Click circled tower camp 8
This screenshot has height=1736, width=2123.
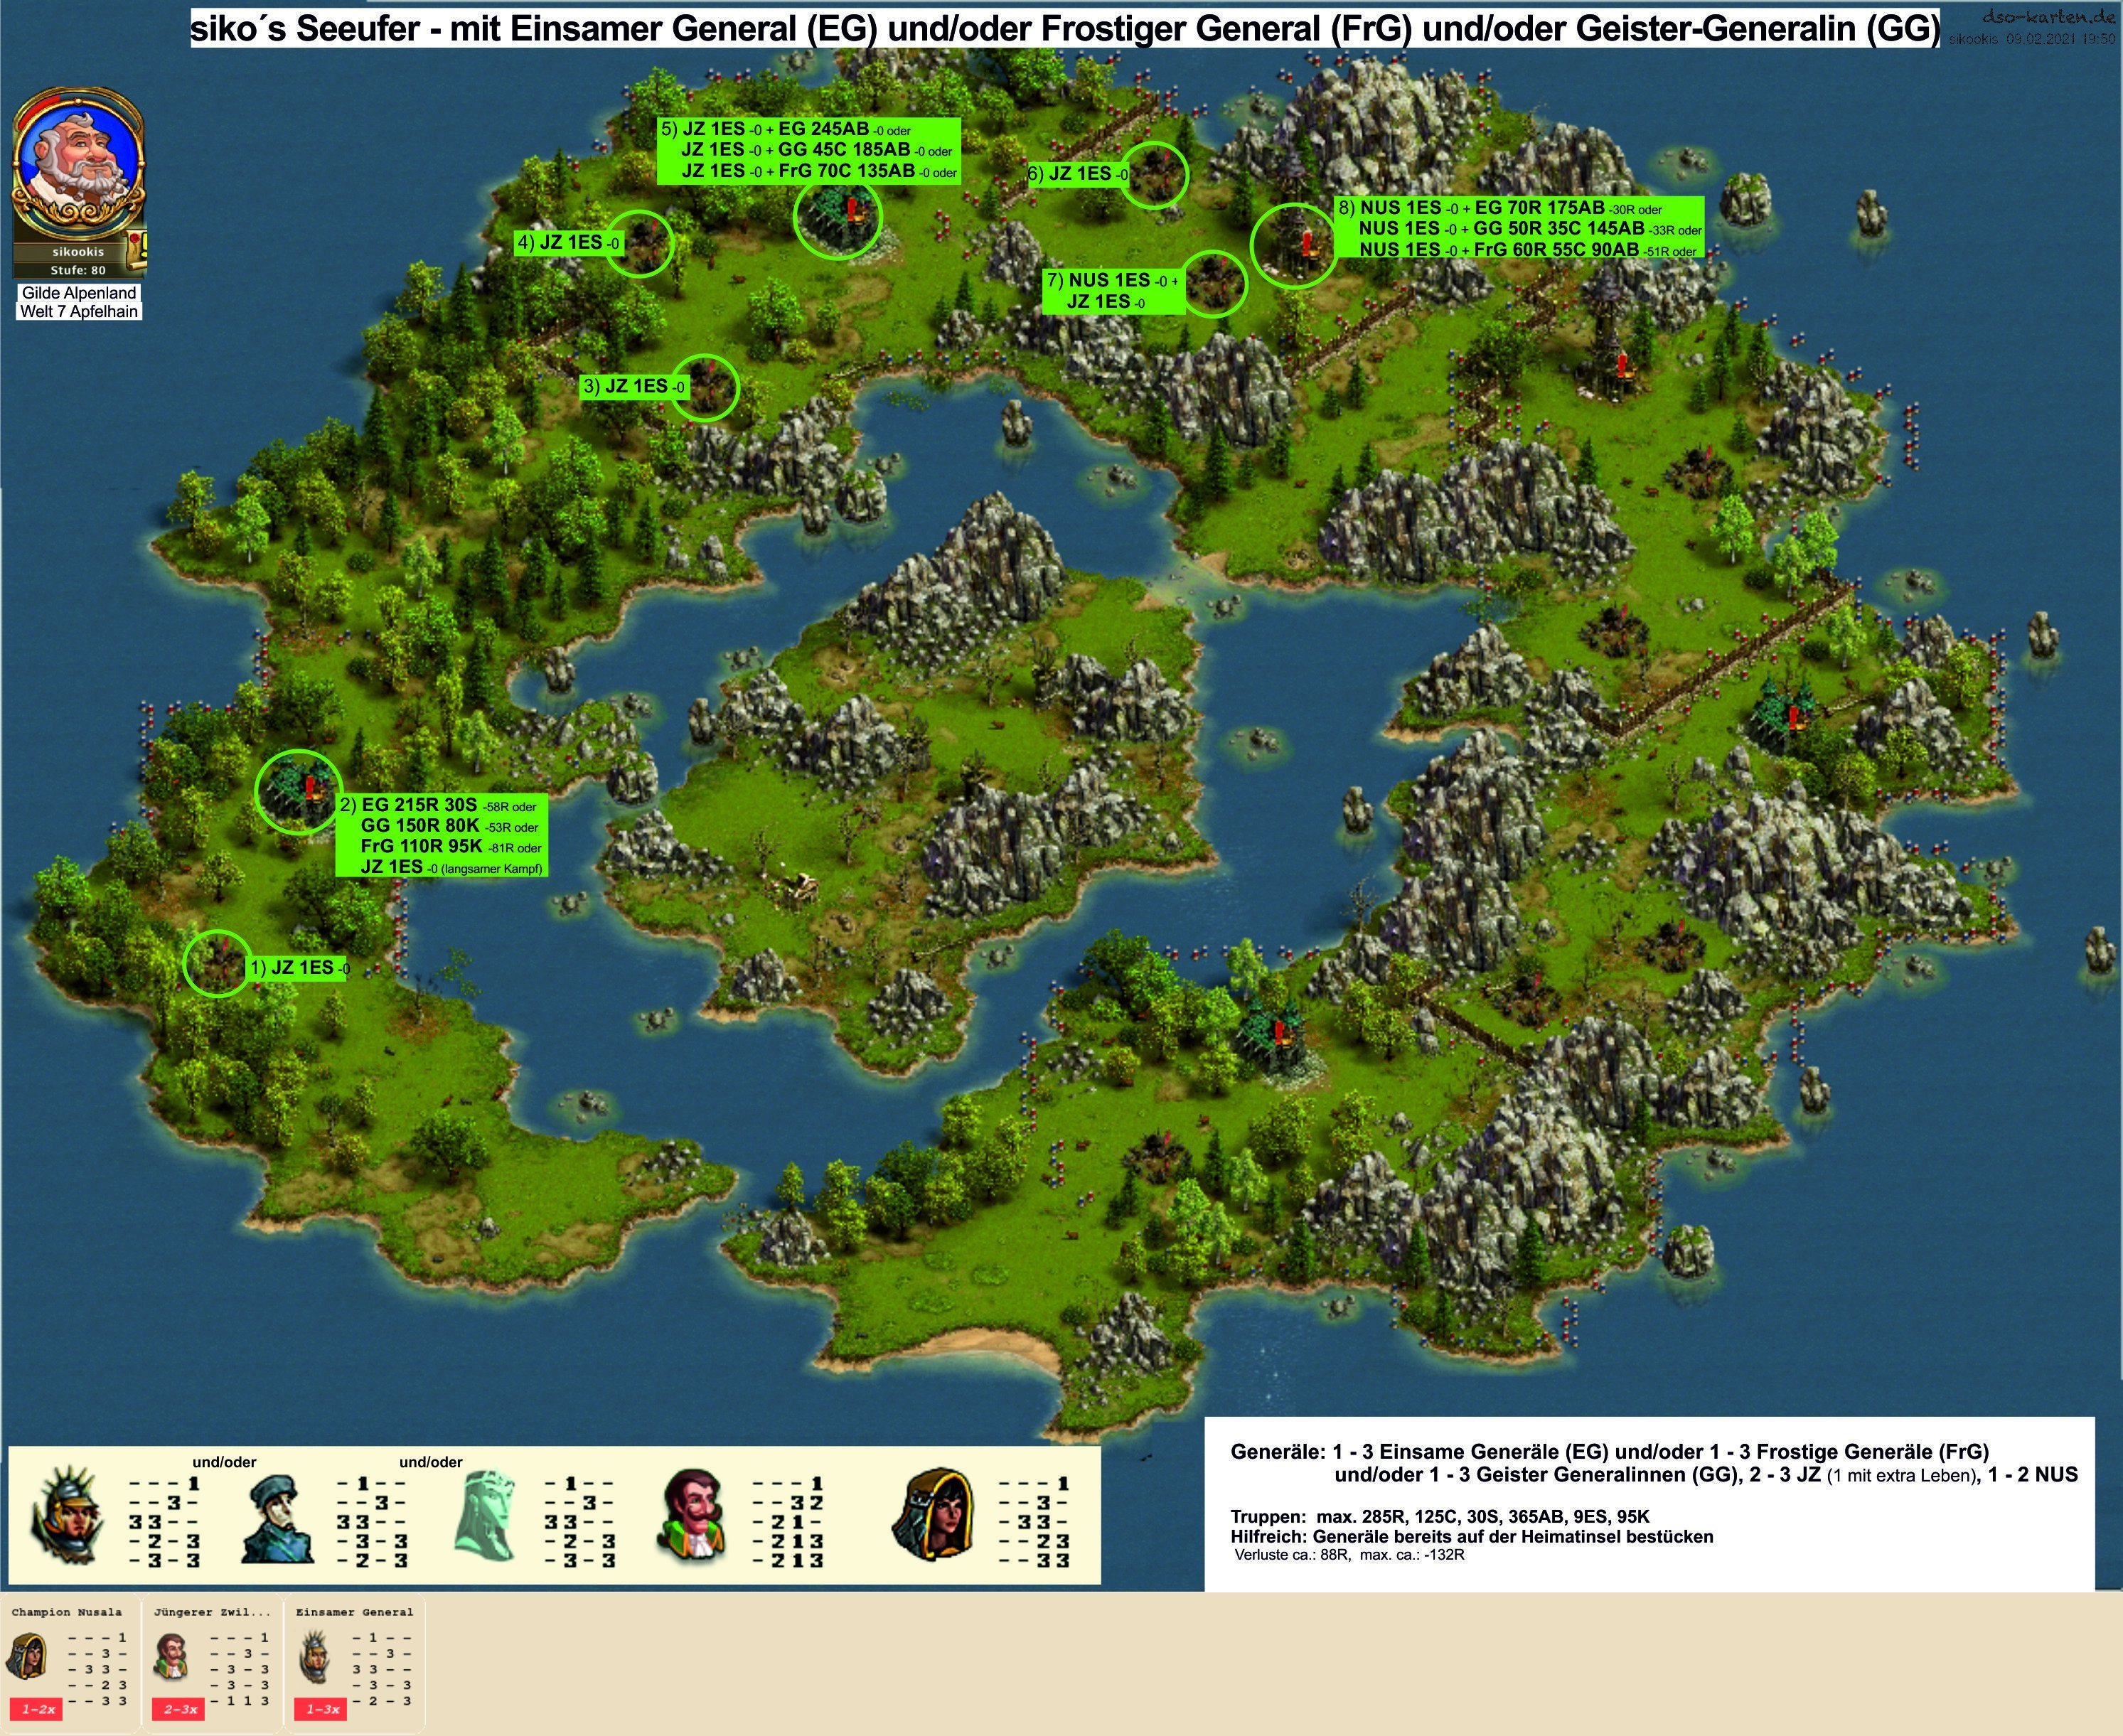[x=1294, y=245]
